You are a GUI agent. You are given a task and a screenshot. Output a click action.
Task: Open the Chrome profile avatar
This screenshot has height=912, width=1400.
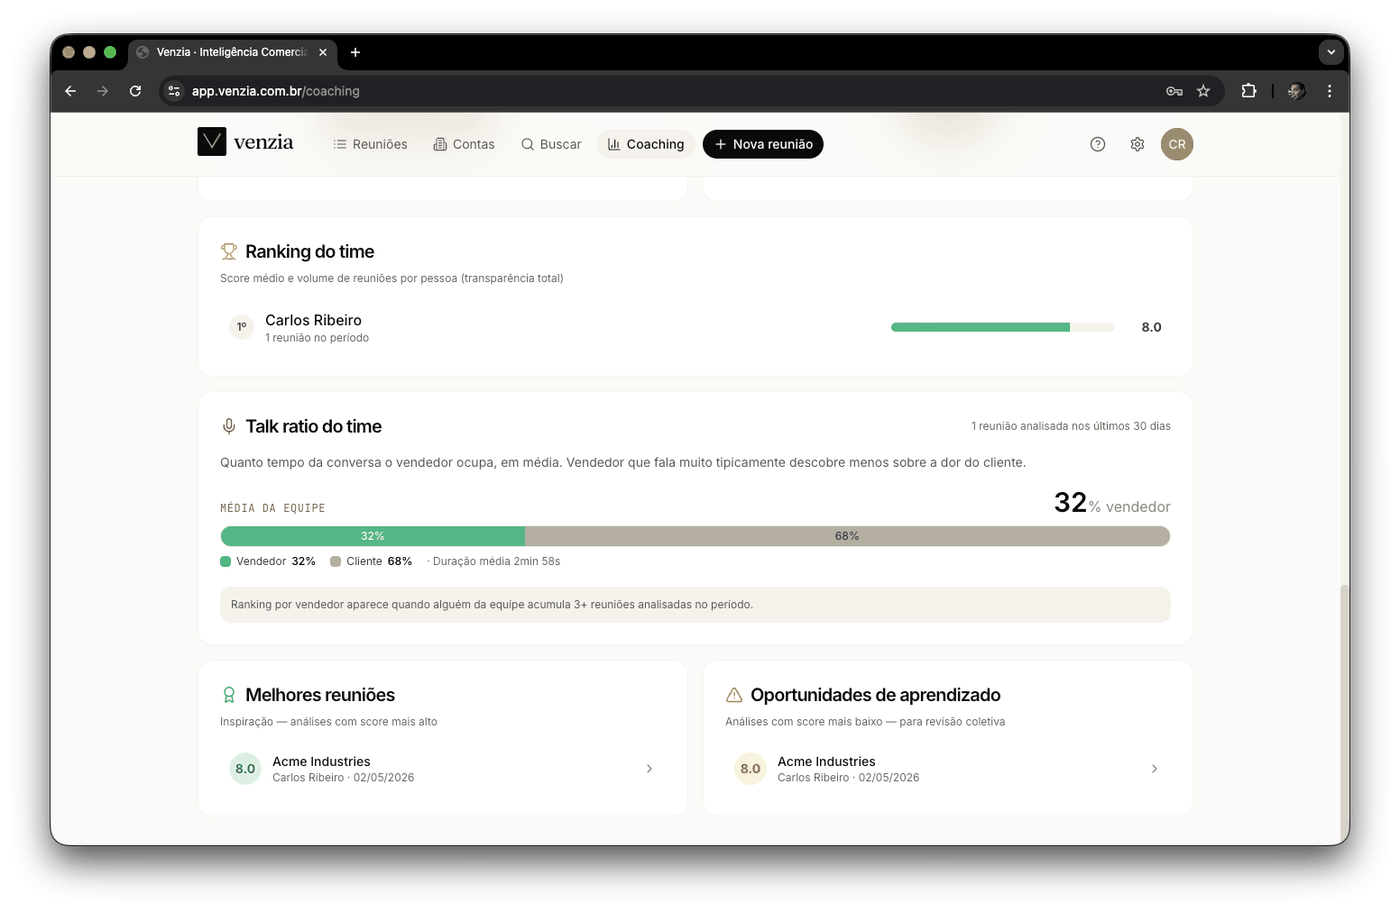tap(1296, 91)
